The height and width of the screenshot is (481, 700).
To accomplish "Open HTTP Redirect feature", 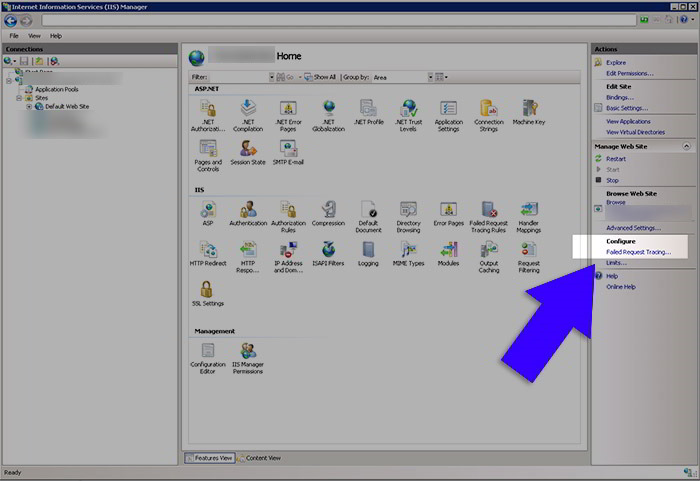I will pyautogui.click(x=208, y=253).
